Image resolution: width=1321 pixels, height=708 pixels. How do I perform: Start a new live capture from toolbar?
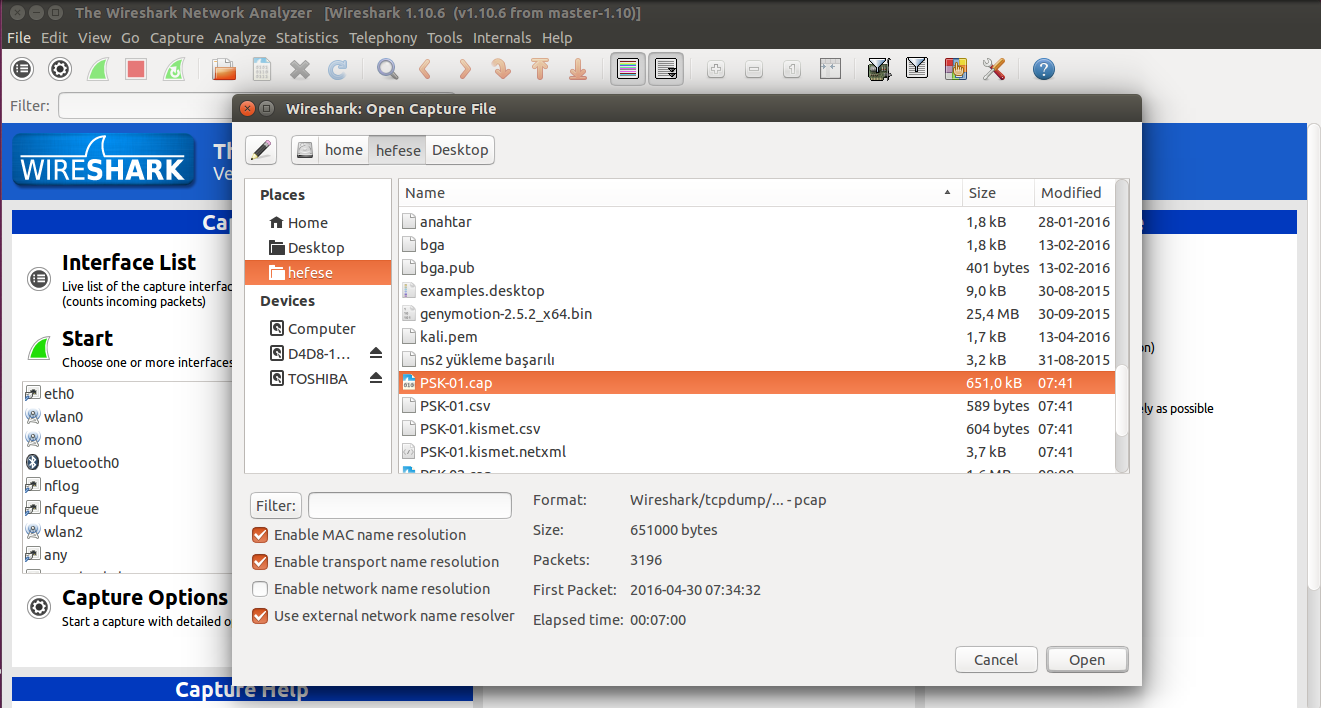[x=98, y=69]
